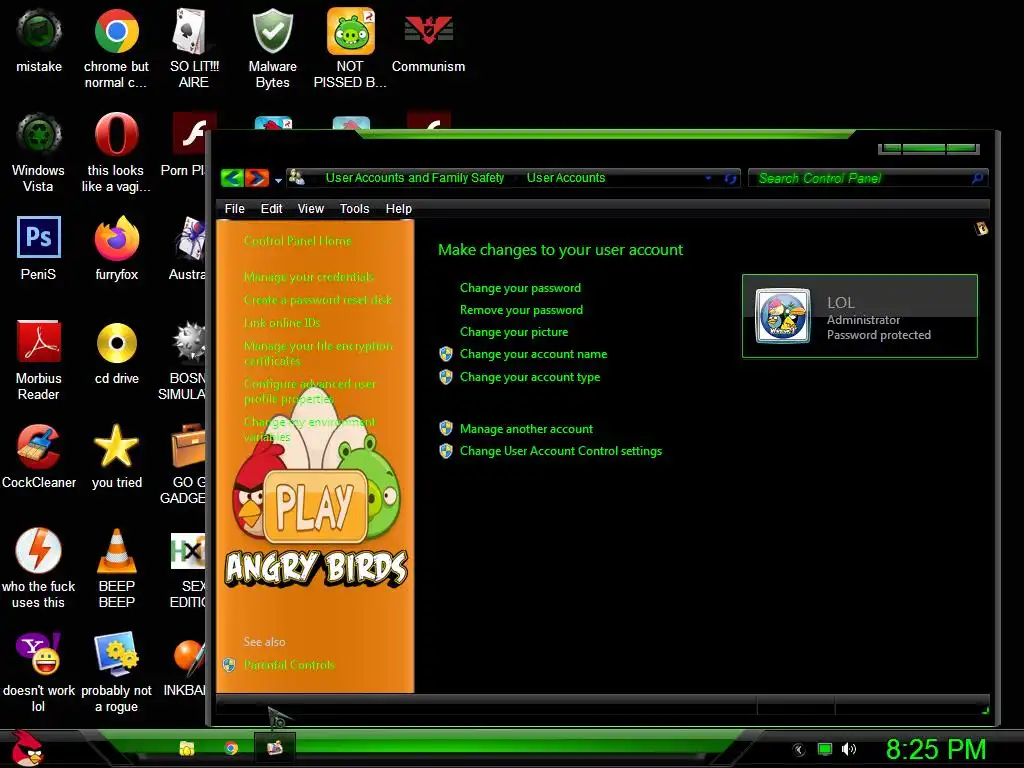1024x768 pixels.
Task: Open the taskbar folder explorer icon
Action: tap(187, 748)
